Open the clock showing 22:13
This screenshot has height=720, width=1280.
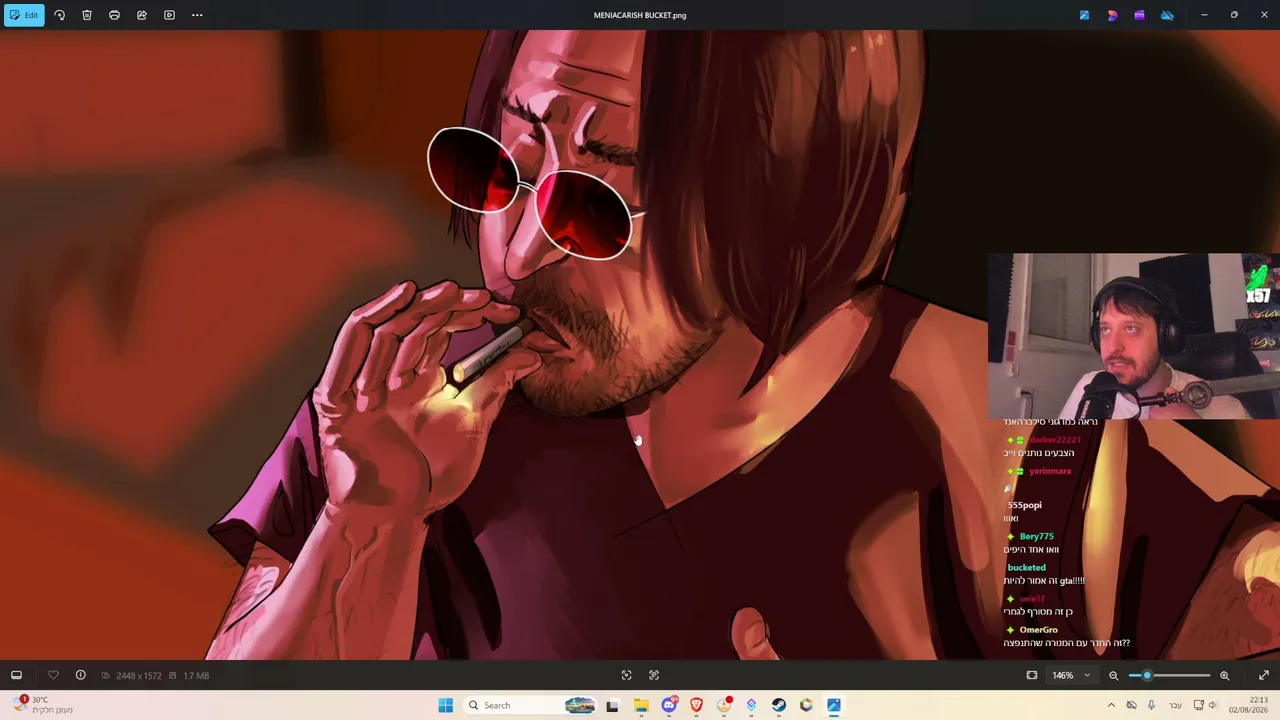(1249, 705)
